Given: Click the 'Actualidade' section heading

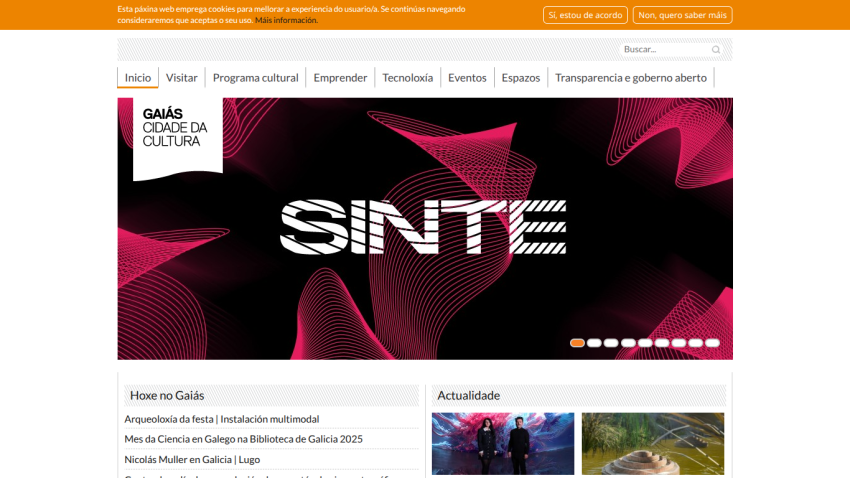Looking at the screenshot, I should (x=468, y=396).
